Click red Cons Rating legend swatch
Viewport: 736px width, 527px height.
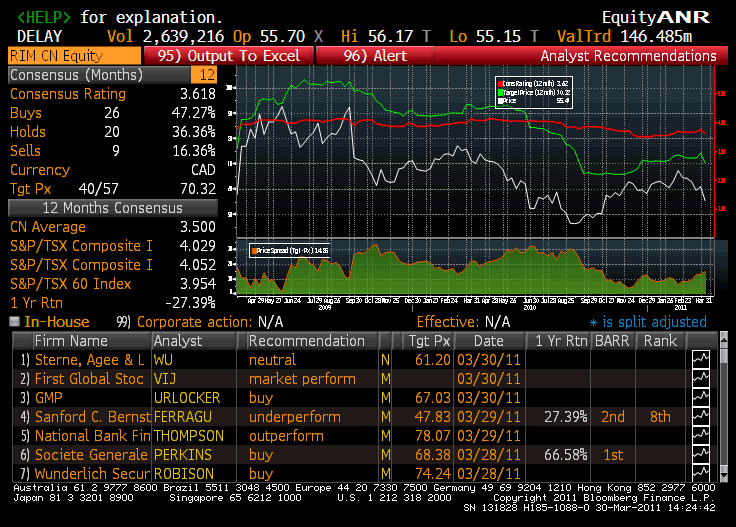(x=500, y=84)
